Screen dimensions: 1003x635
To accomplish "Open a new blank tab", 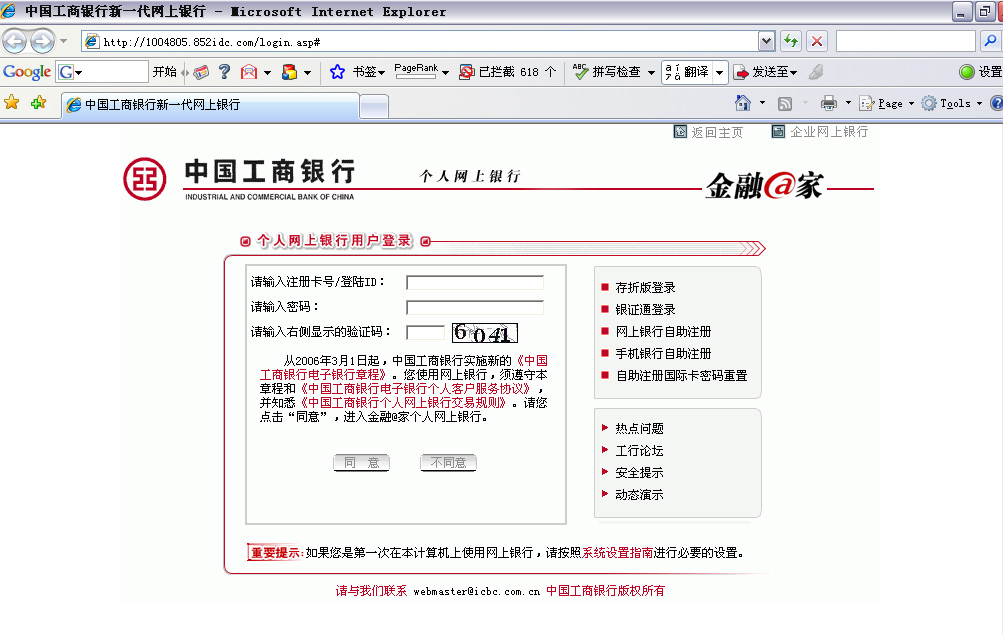I will coord(374,106).
